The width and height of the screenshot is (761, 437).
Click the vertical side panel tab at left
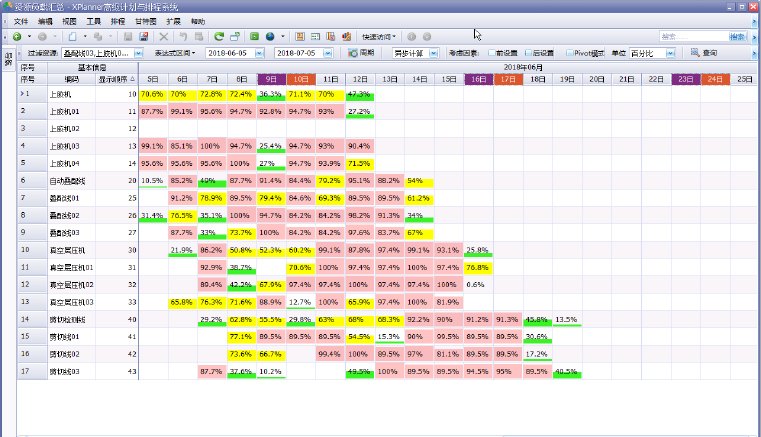(x=8, y=59)
